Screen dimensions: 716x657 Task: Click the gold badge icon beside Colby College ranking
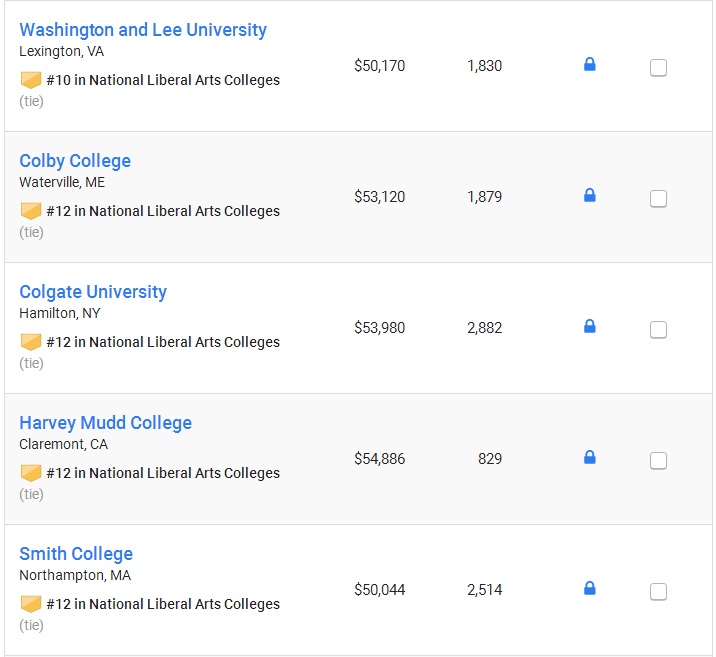[x=31, y=211]
